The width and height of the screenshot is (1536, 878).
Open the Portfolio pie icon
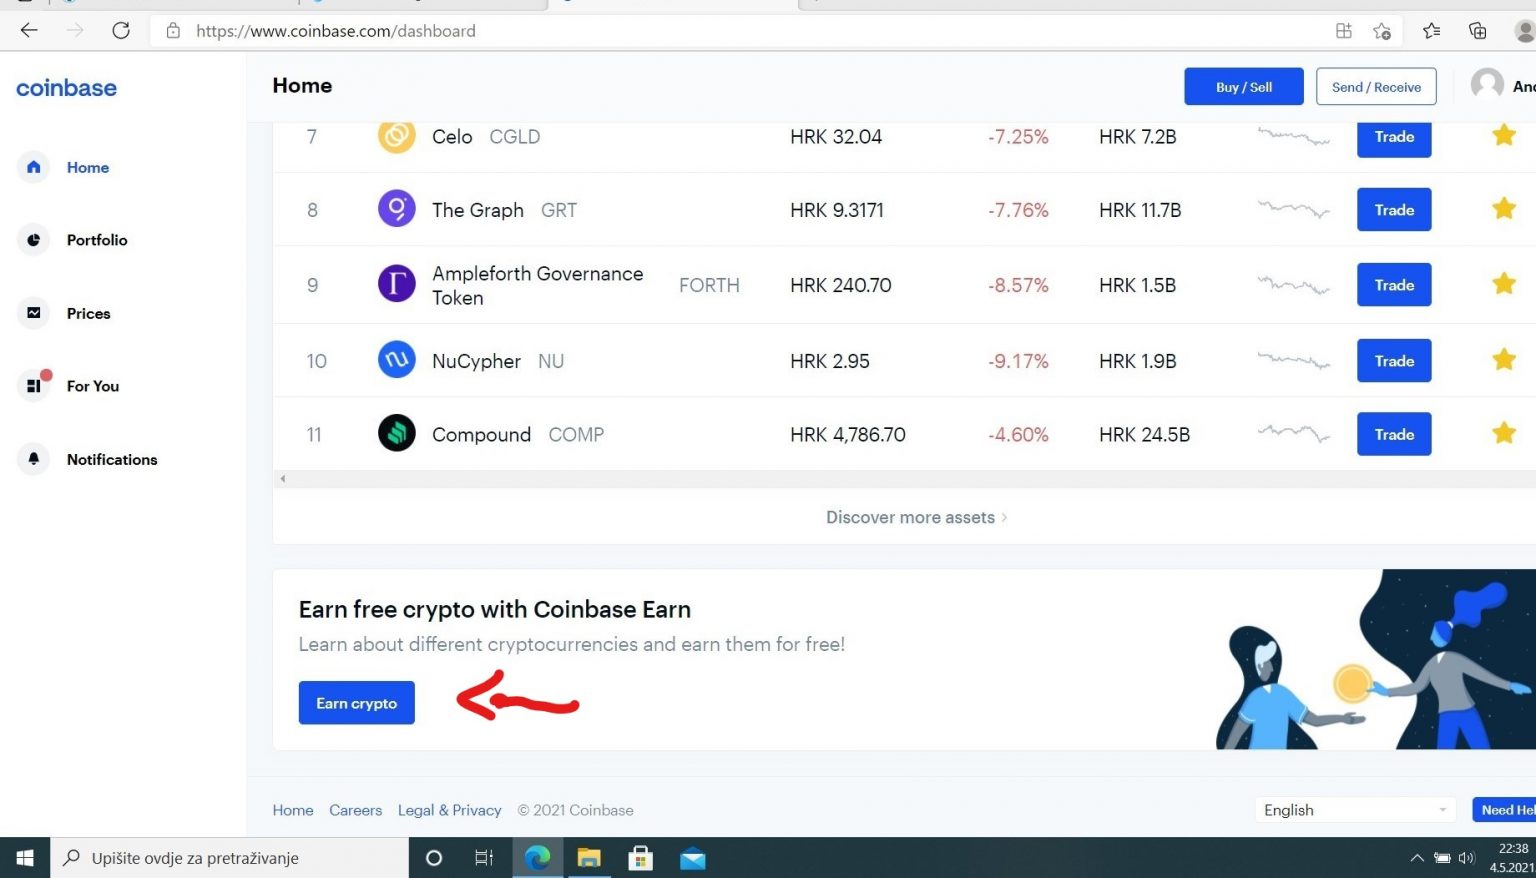[34, 240]
